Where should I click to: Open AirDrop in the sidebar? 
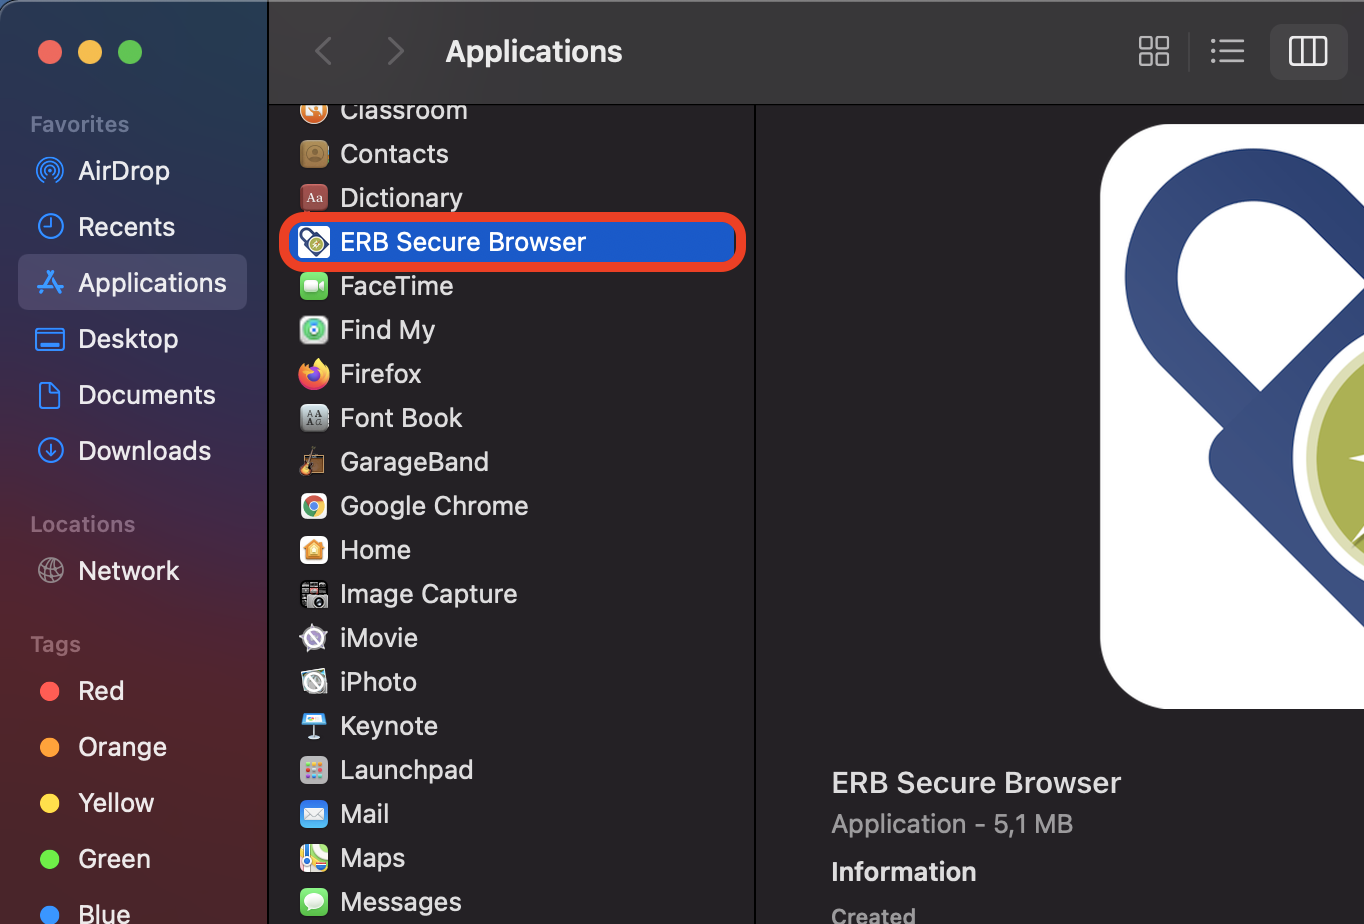point(123,171)
